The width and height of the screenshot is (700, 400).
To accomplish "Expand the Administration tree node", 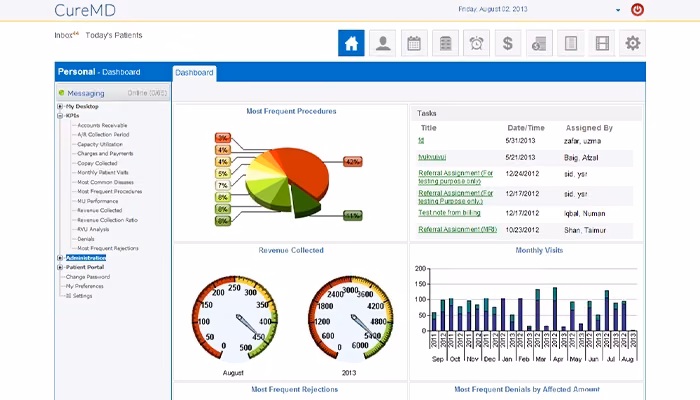I will pyautogui.click(x=60, y=258).
